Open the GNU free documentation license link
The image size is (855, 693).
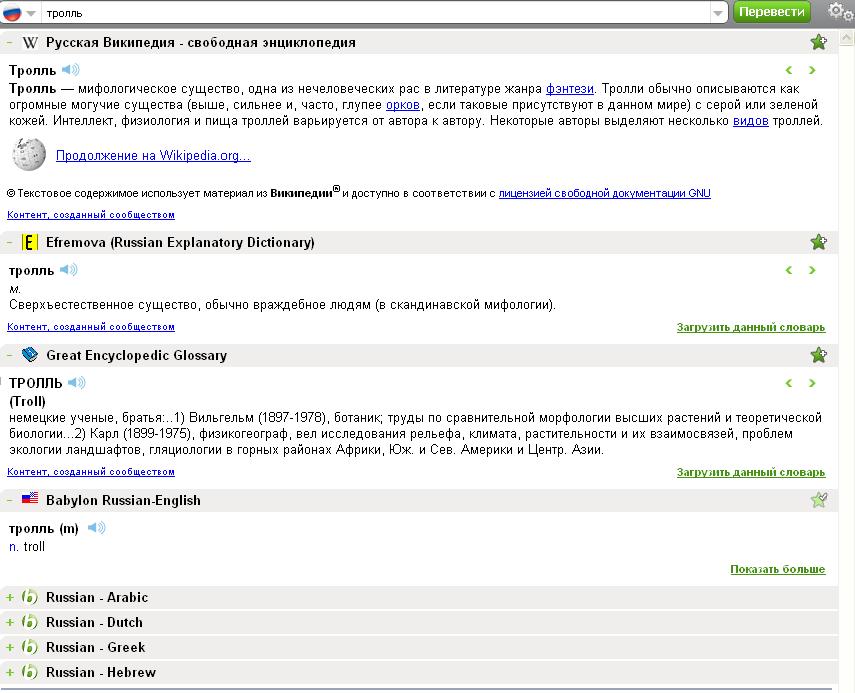click(x=604, y=193)
